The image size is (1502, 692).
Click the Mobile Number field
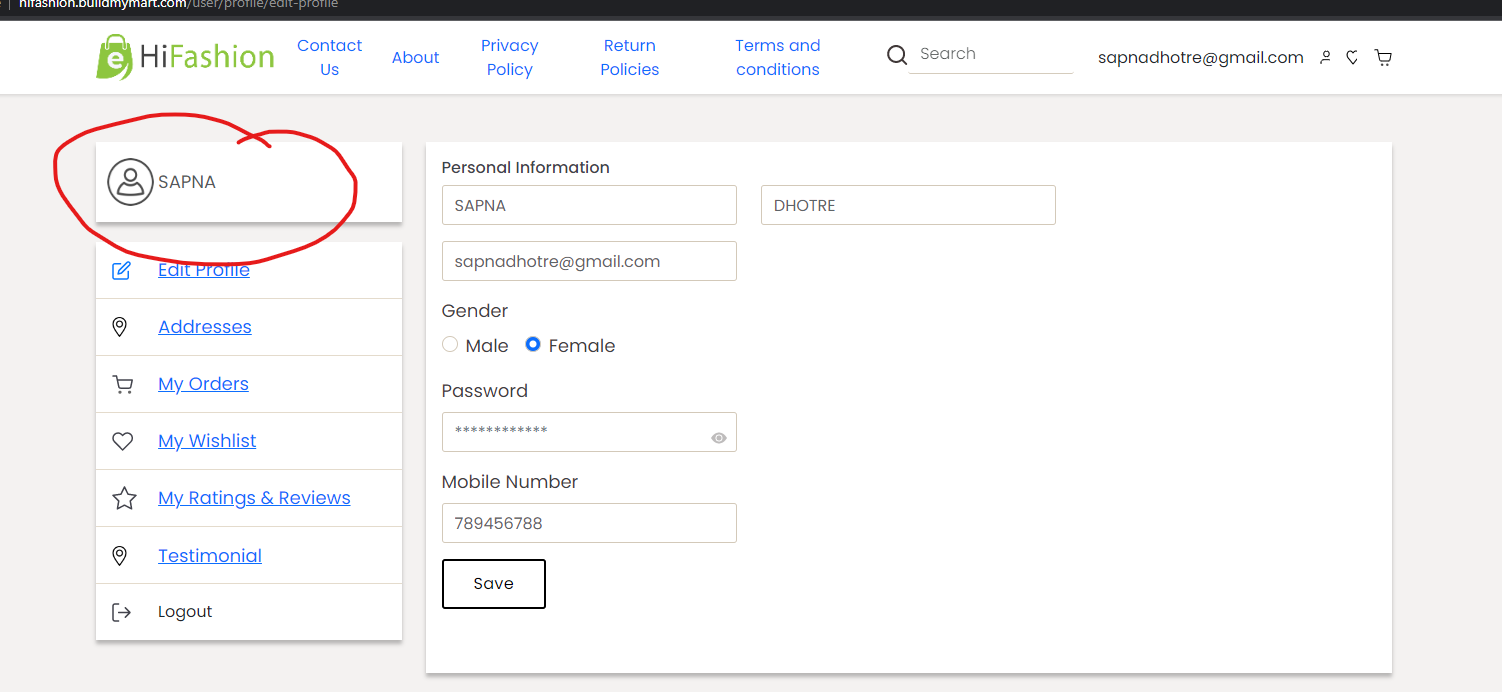[589, 523]
